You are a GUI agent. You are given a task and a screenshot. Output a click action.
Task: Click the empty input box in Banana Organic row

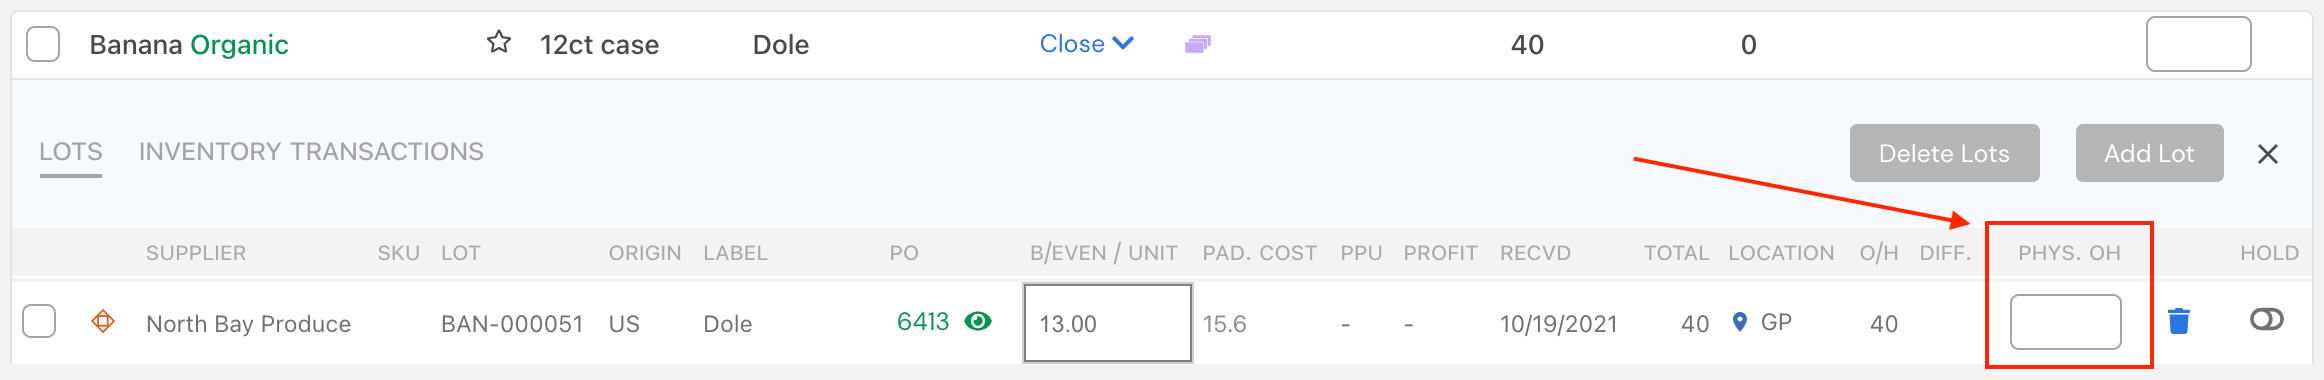click(2198, 44)
